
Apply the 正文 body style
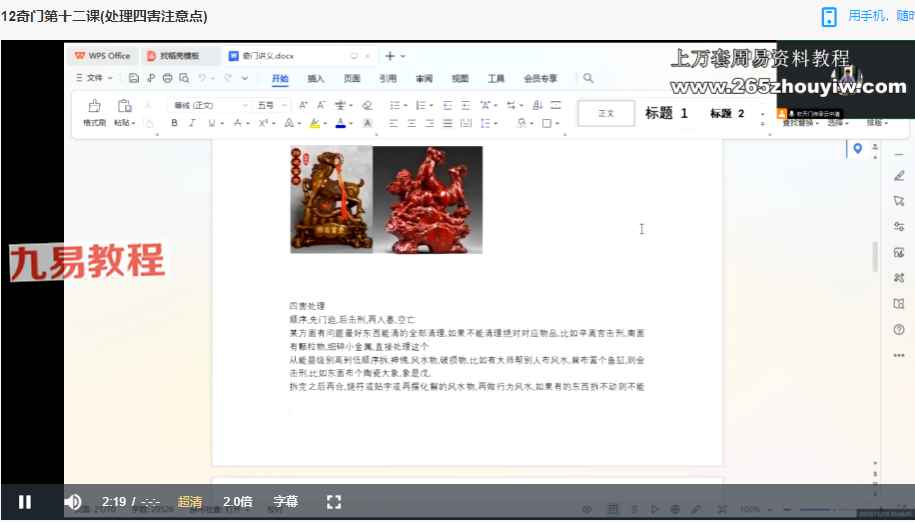coord(606,113)
